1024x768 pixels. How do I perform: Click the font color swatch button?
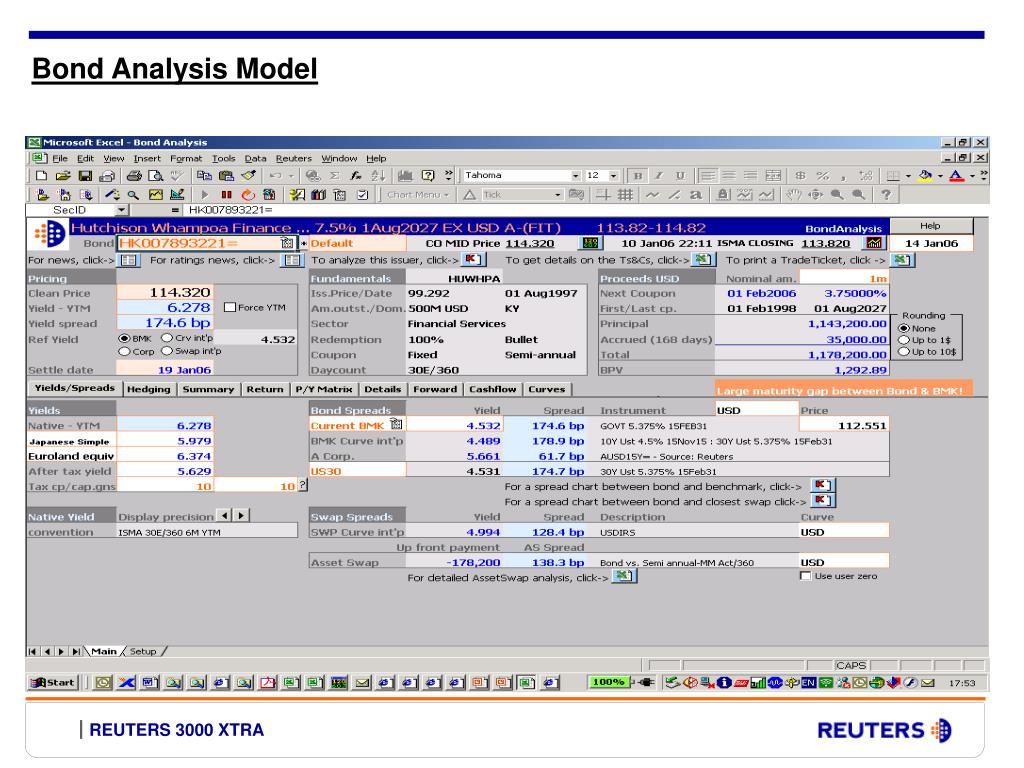pyautogui.click(x=956, y=176)
